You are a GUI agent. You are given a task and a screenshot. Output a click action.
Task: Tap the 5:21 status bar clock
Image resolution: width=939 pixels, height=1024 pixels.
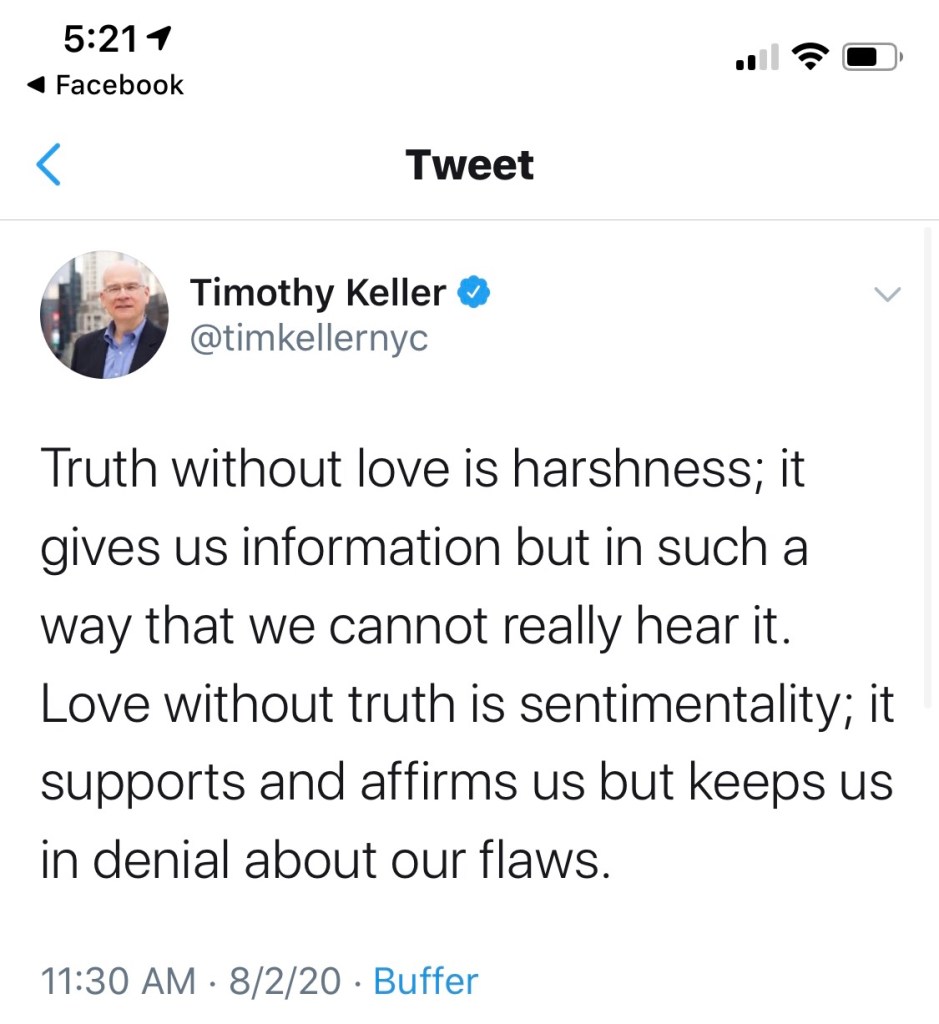[101, 39]
